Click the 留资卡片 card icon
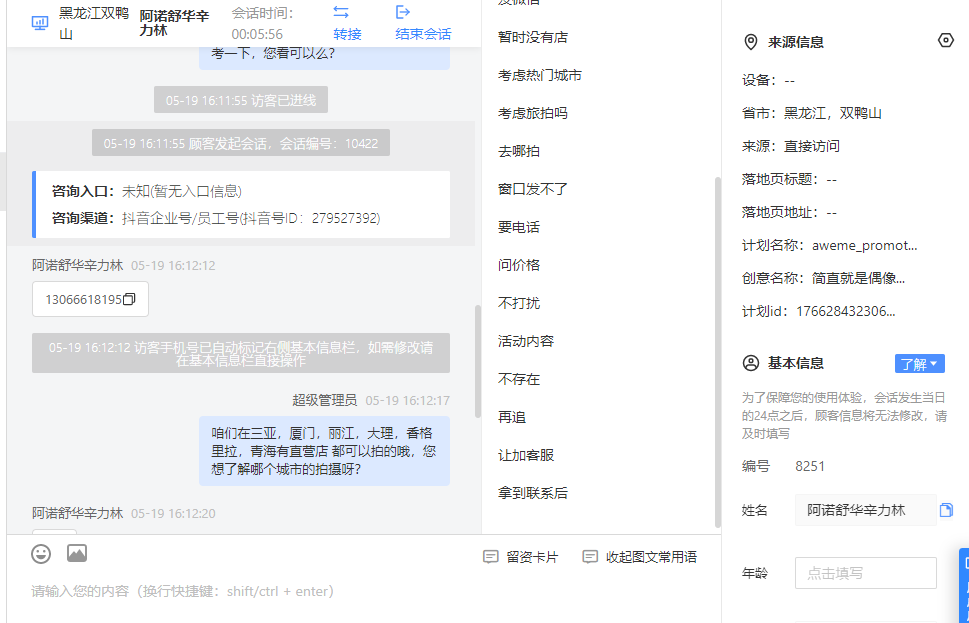This screenshot has height=623, width=969. point(491,557)
